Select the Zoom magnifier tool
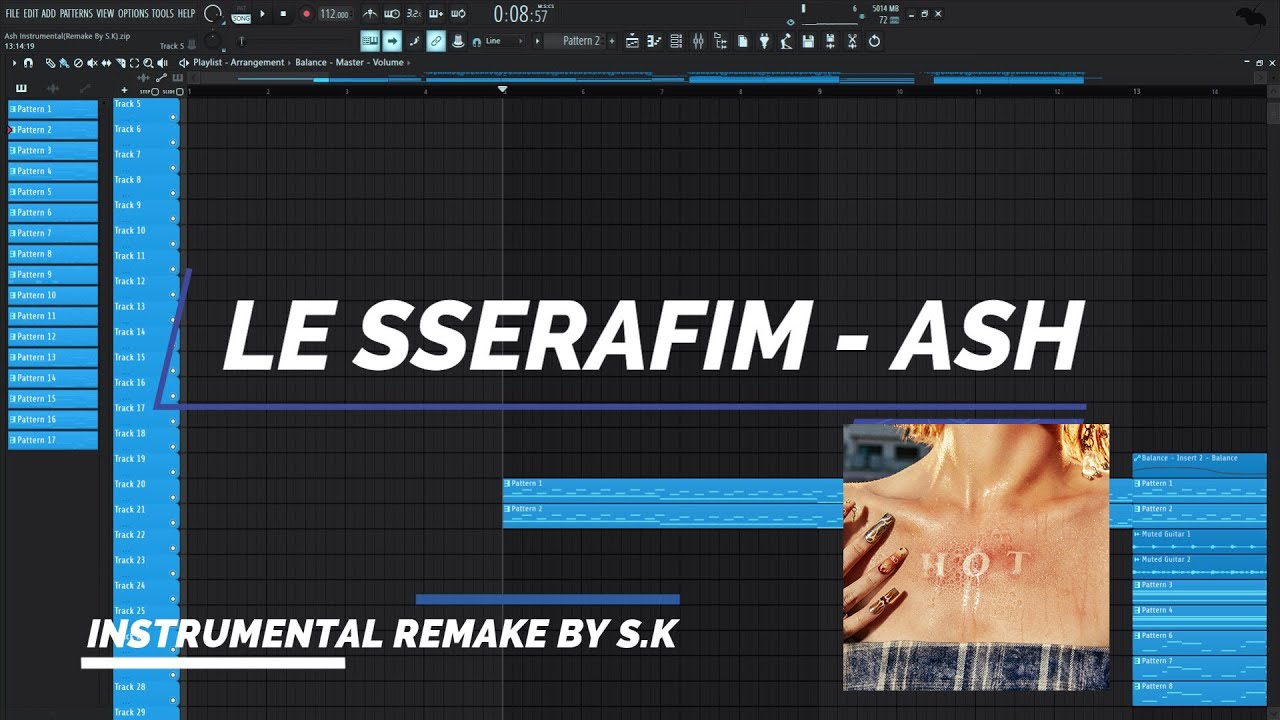Viewport: 1280px width, 720px height. click(148, 63)
